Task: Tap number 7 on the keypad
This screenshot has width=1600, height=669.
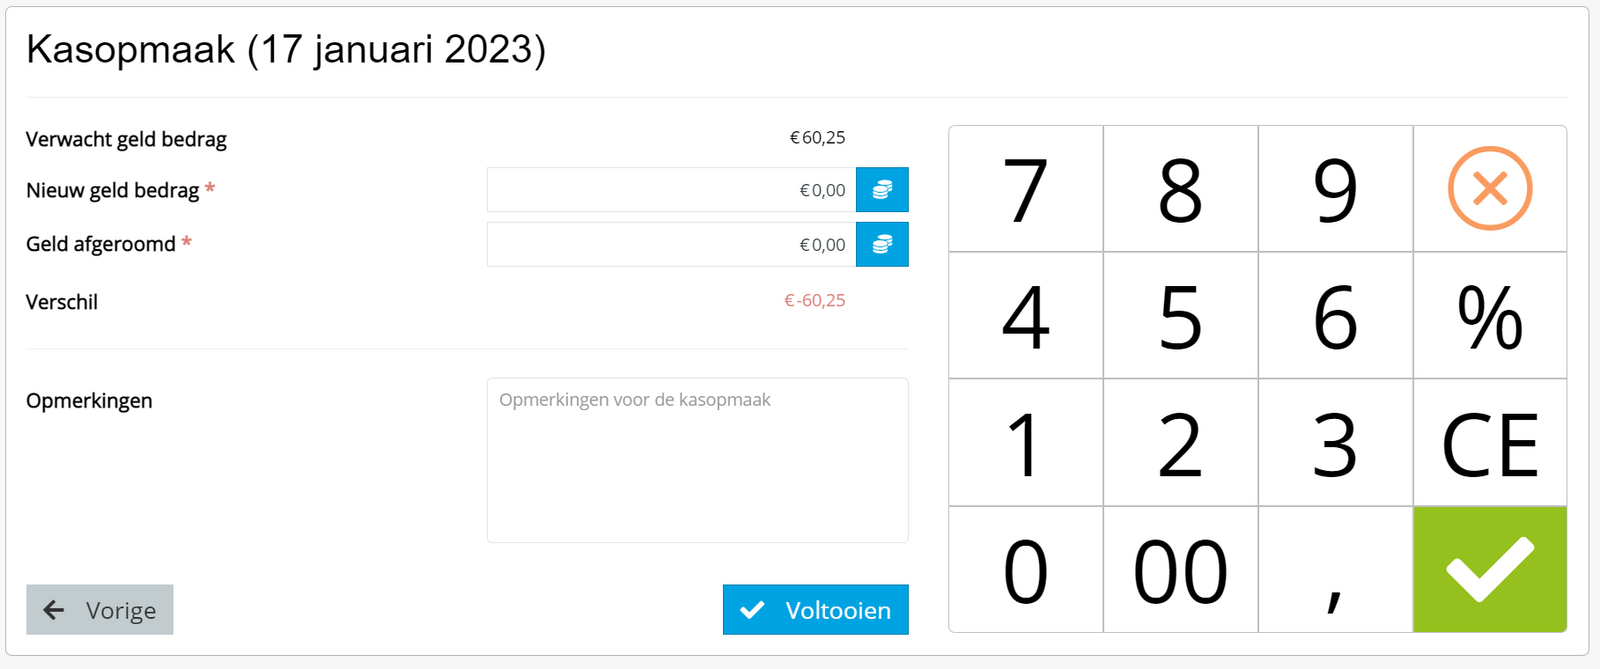Action: pos(1026,189)
